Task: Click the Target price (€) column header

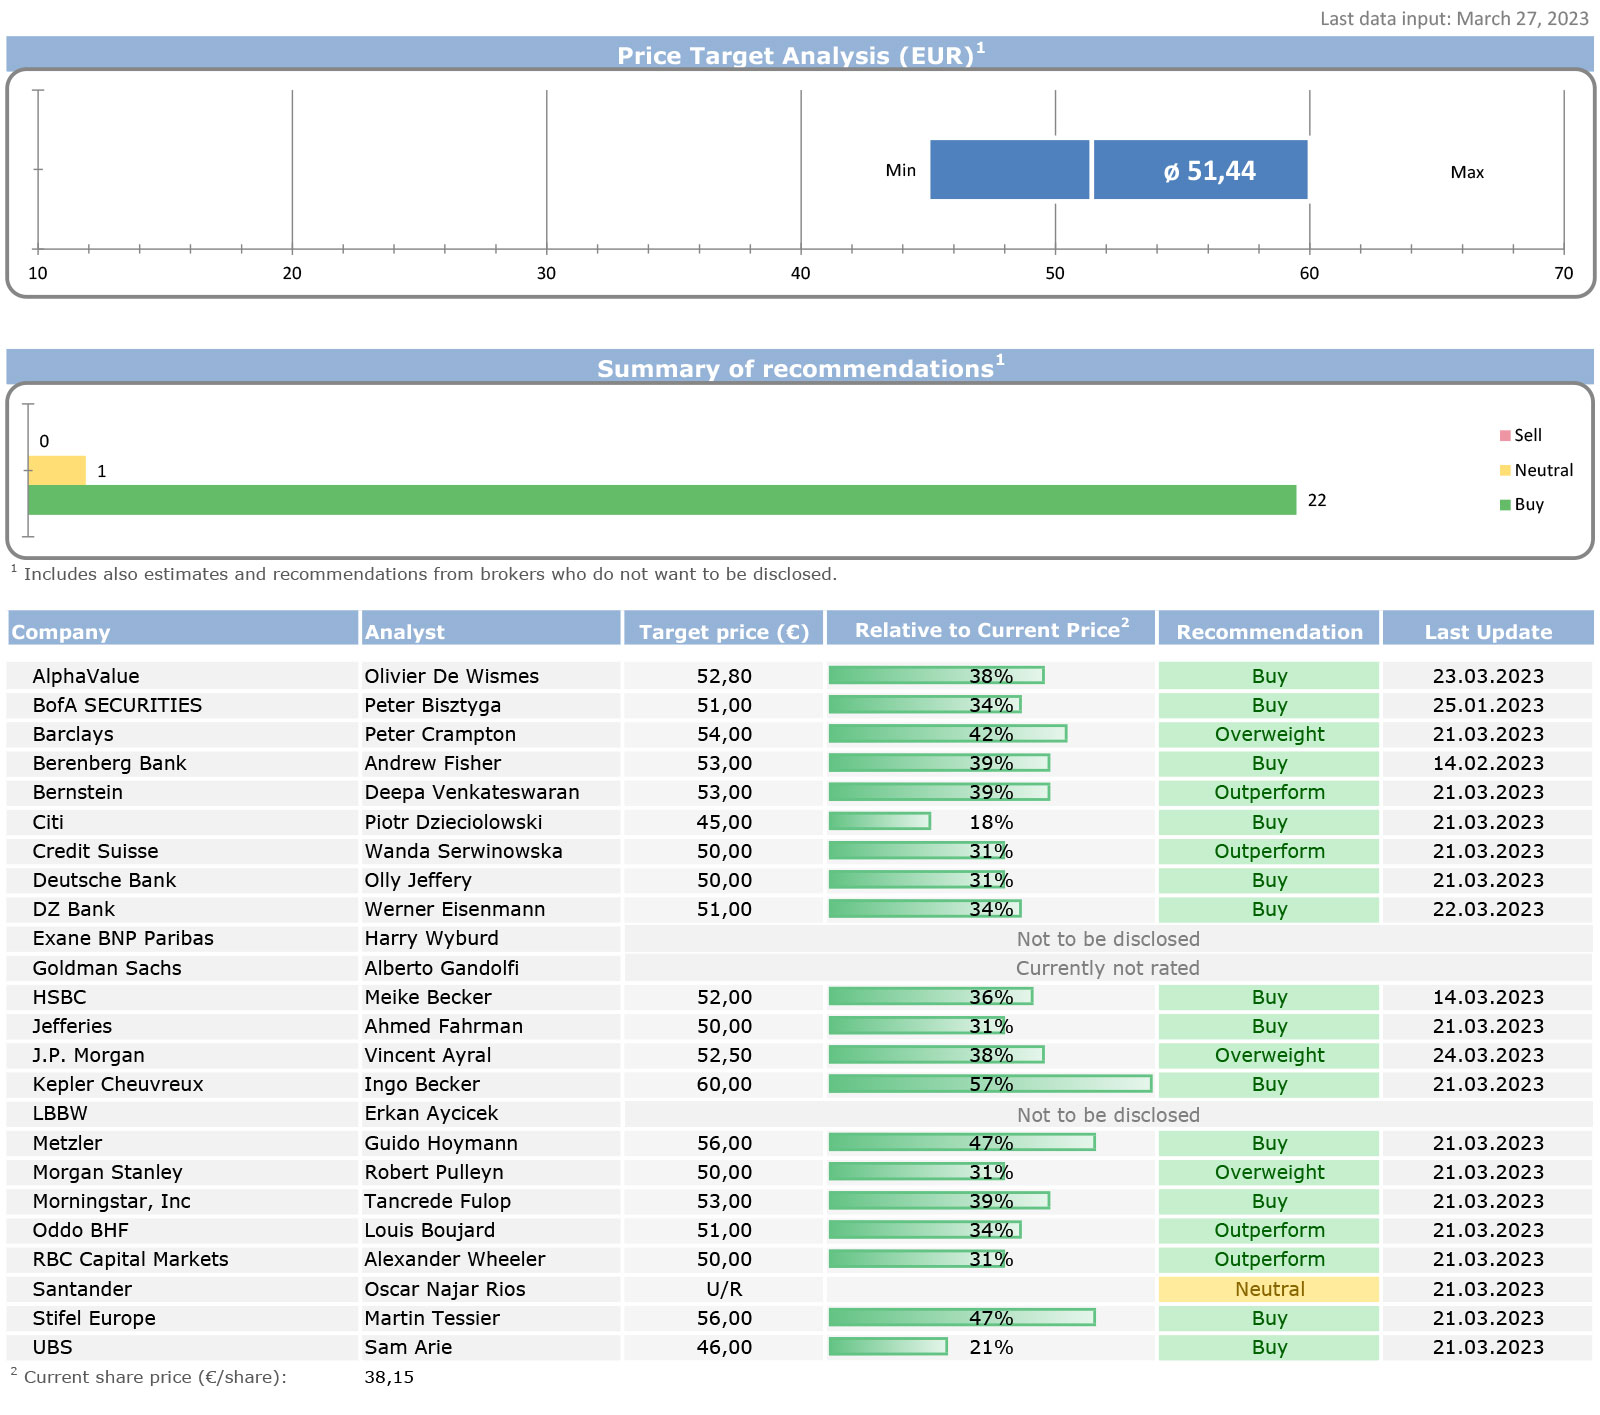Action: 724,629
